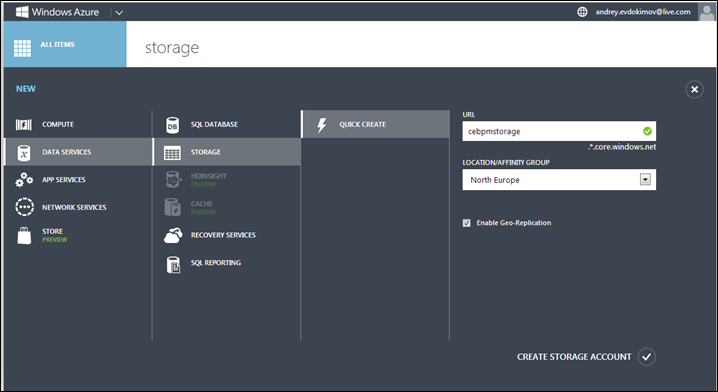This screenshot has width=718, height=392.
Task: Click the user avatar icon
Action: [x=707, y=12]
